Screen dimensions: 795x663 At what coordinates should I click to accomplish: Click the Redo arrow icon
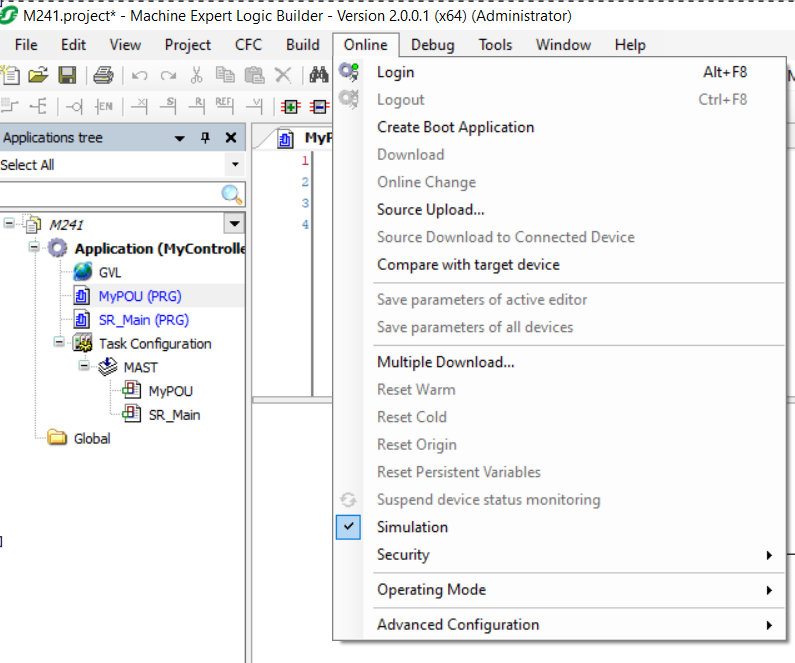pyautogui.click(x=168, y=76)
